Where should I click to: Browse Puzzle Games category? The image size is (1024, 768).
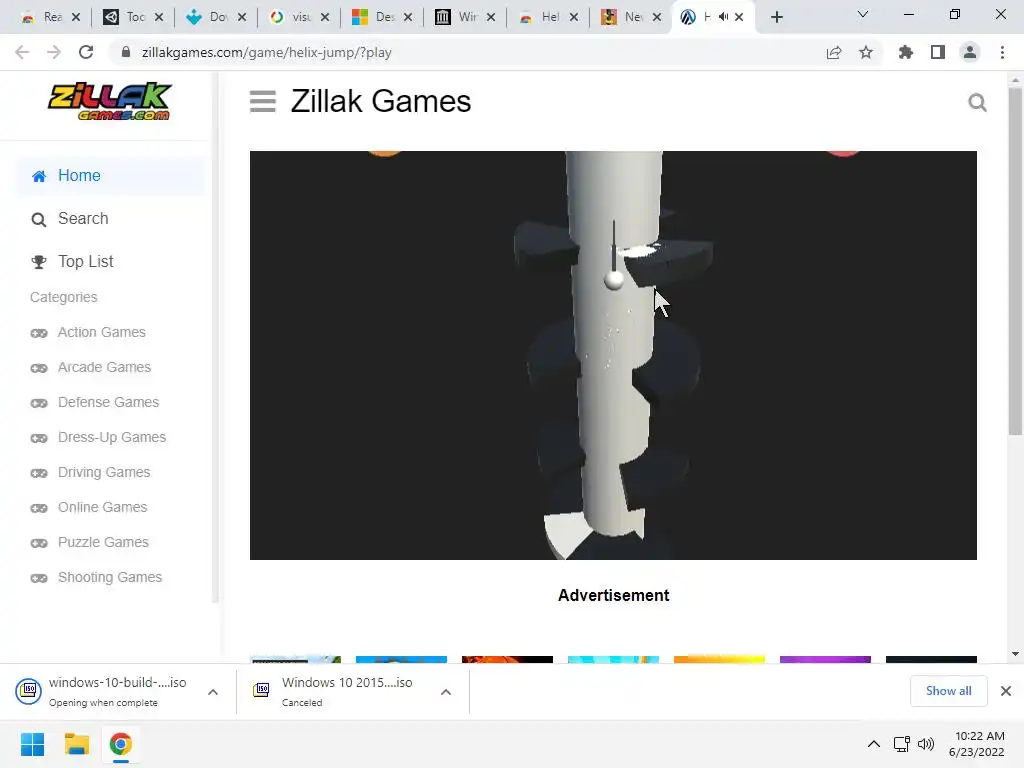103,543
